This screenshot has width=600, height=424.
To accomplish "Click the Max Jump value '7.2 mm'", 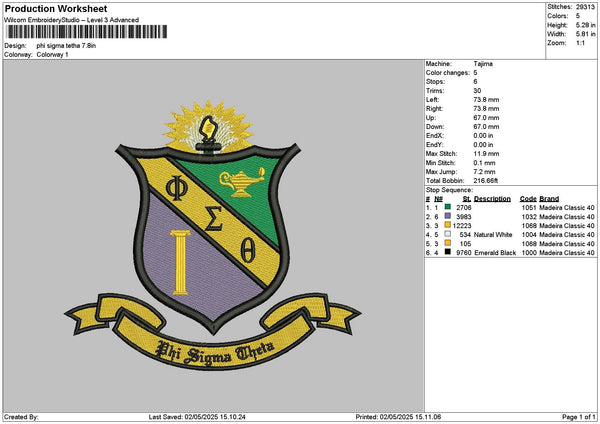I will coord(484,172).
